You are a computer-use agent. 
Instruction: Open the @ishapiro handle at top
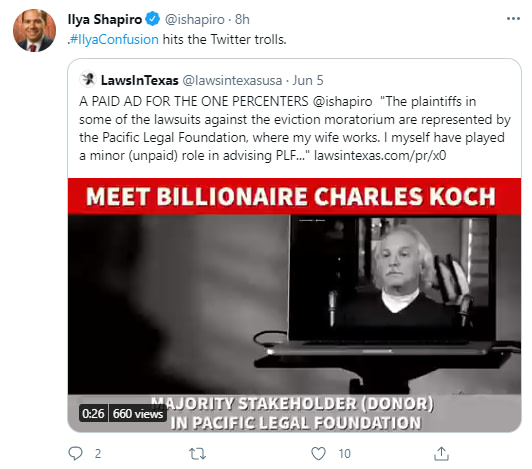(194, 19)
